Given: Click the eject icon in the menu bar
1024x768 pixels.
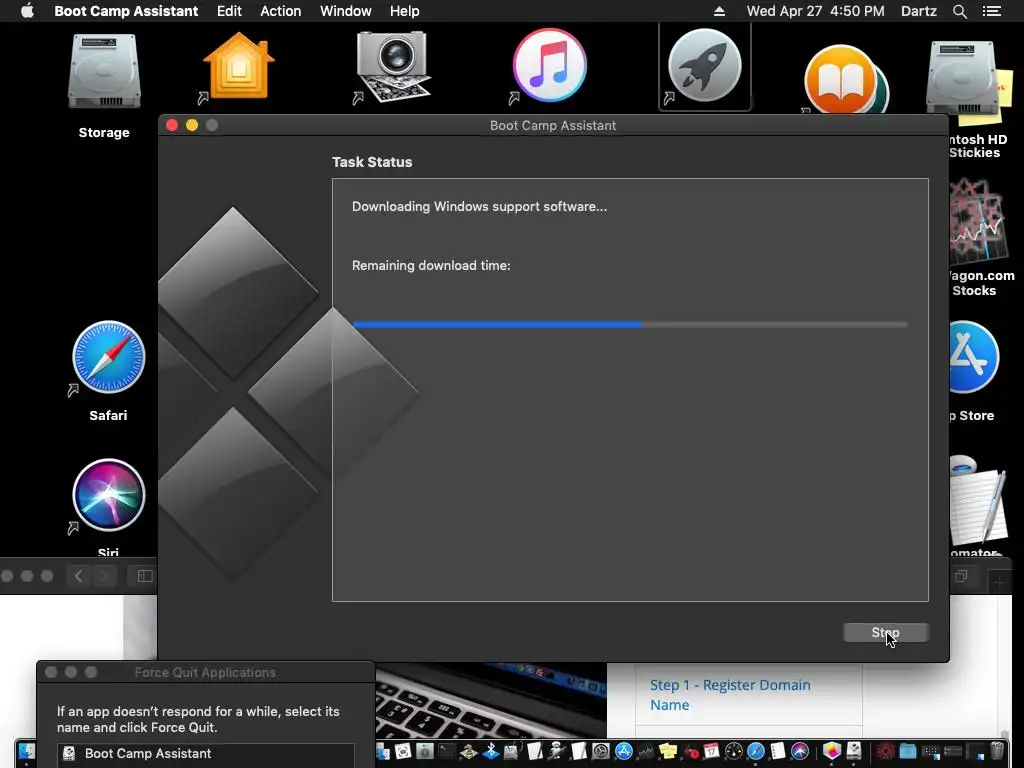Looking at the screenshot, I should pos(719,11).
